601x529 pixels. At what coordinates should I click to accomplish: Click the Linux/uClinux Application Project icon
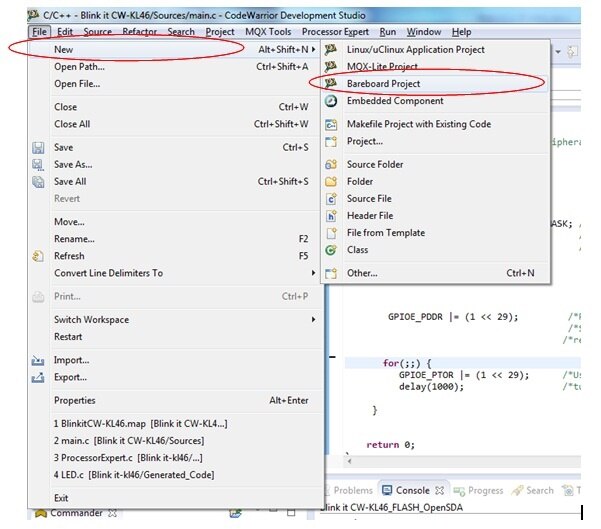[330, 49]
